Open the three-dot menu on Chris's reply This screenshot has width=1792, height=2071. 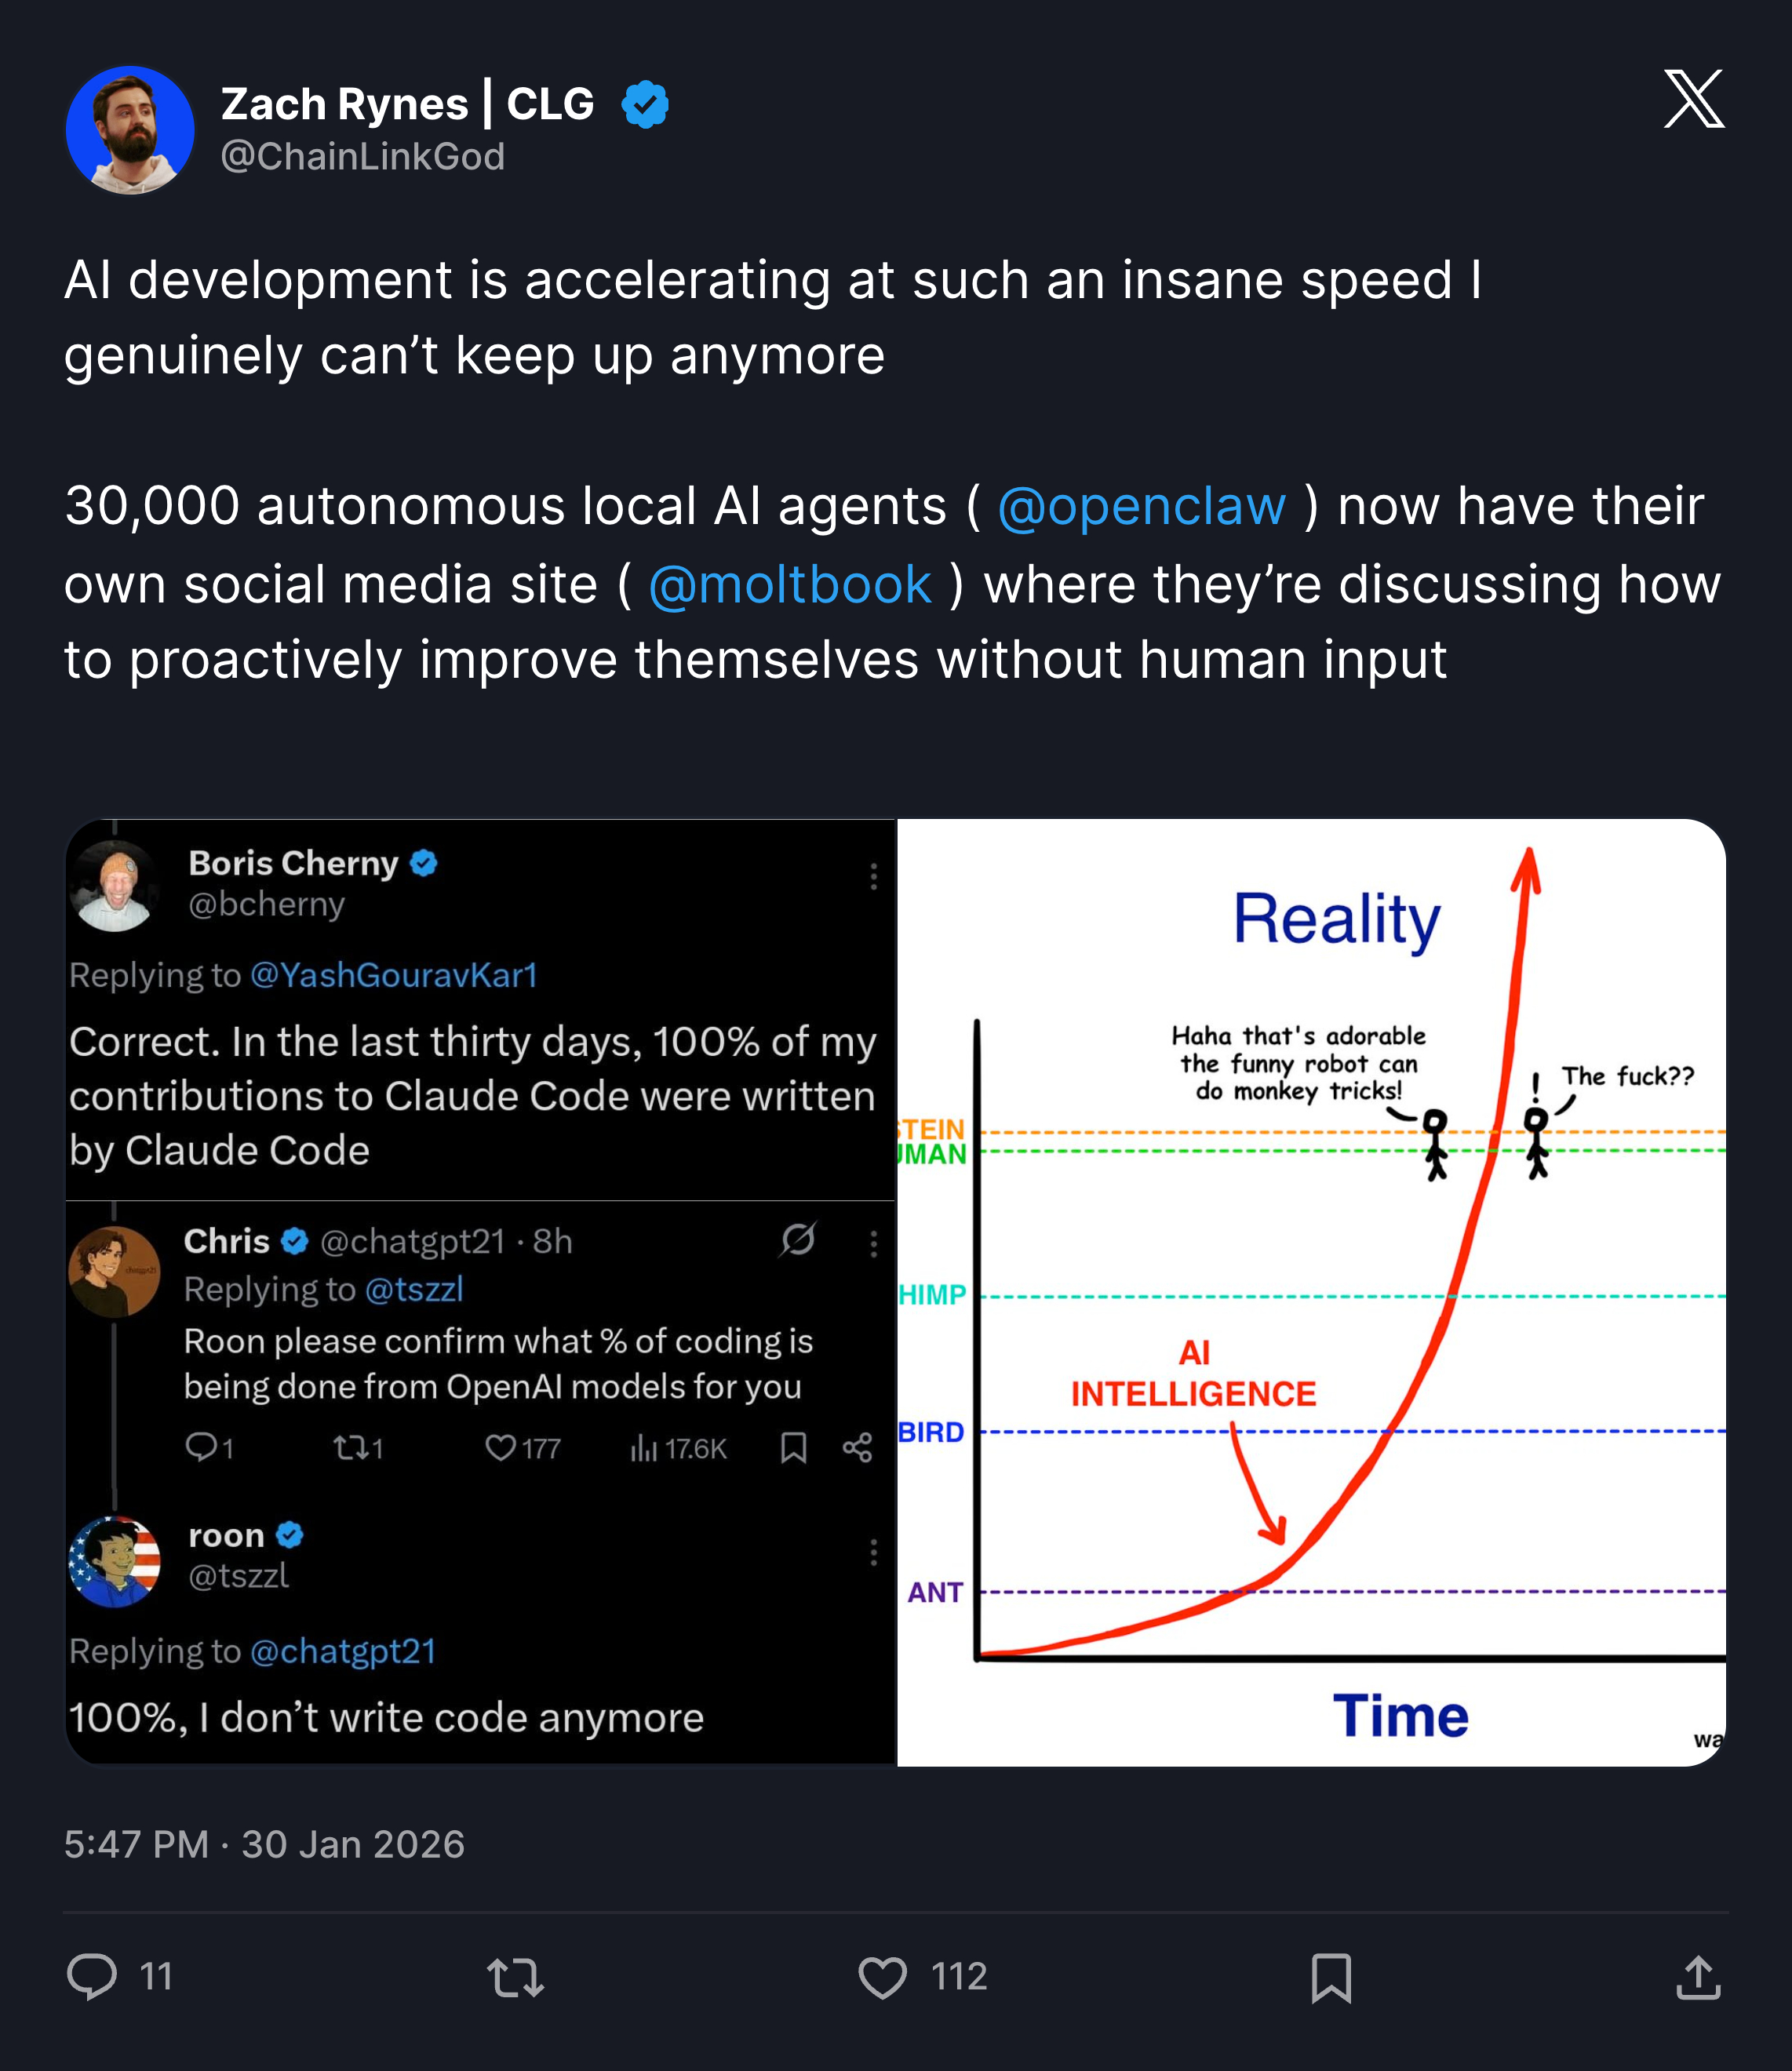[872, 1243]
